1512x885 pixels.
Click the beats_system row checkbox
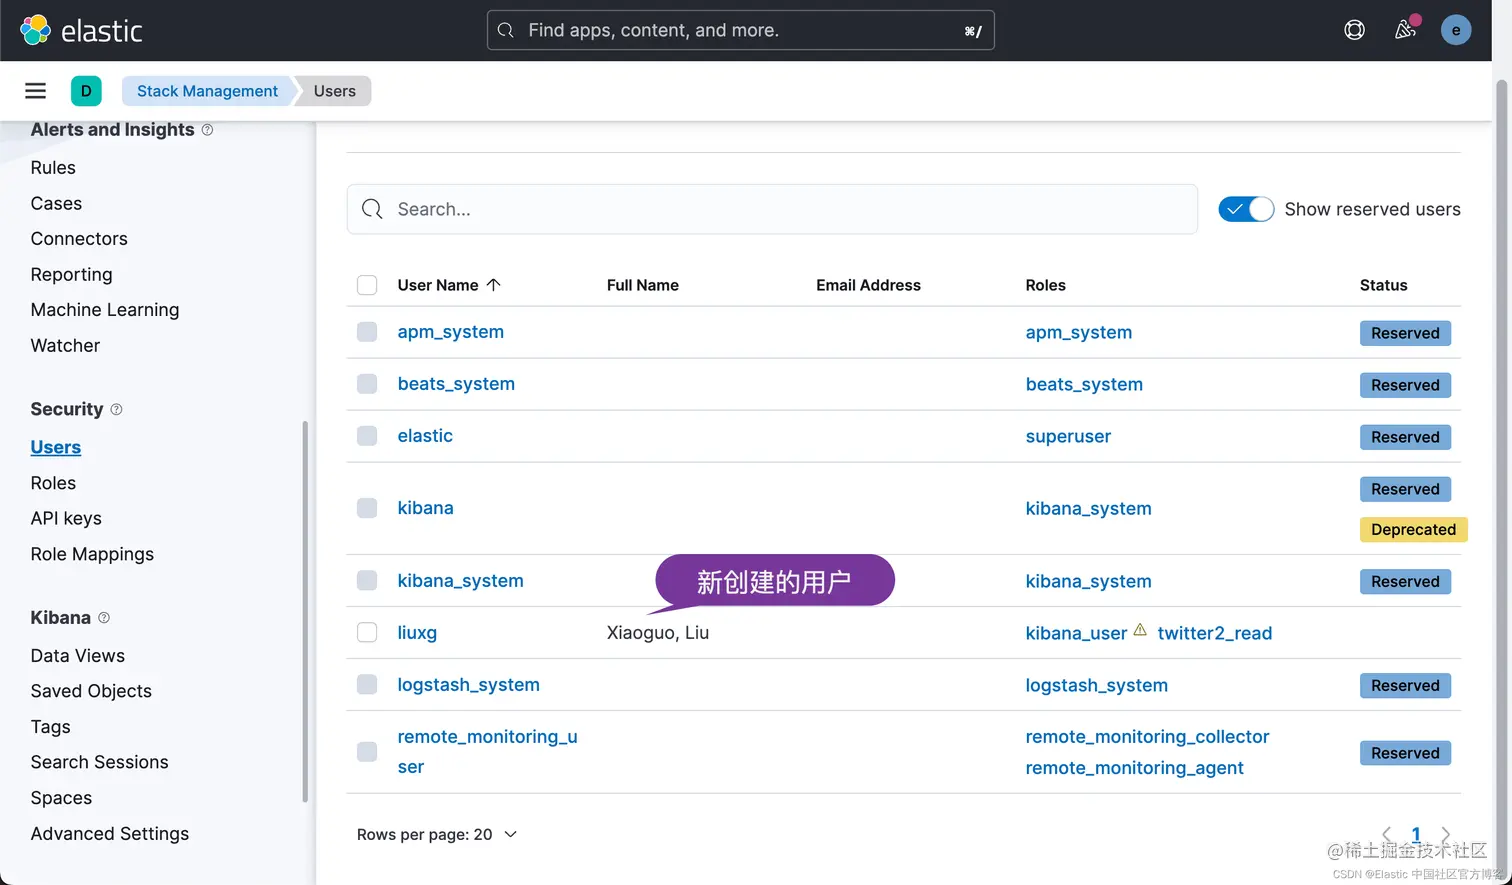click(367, 384)
